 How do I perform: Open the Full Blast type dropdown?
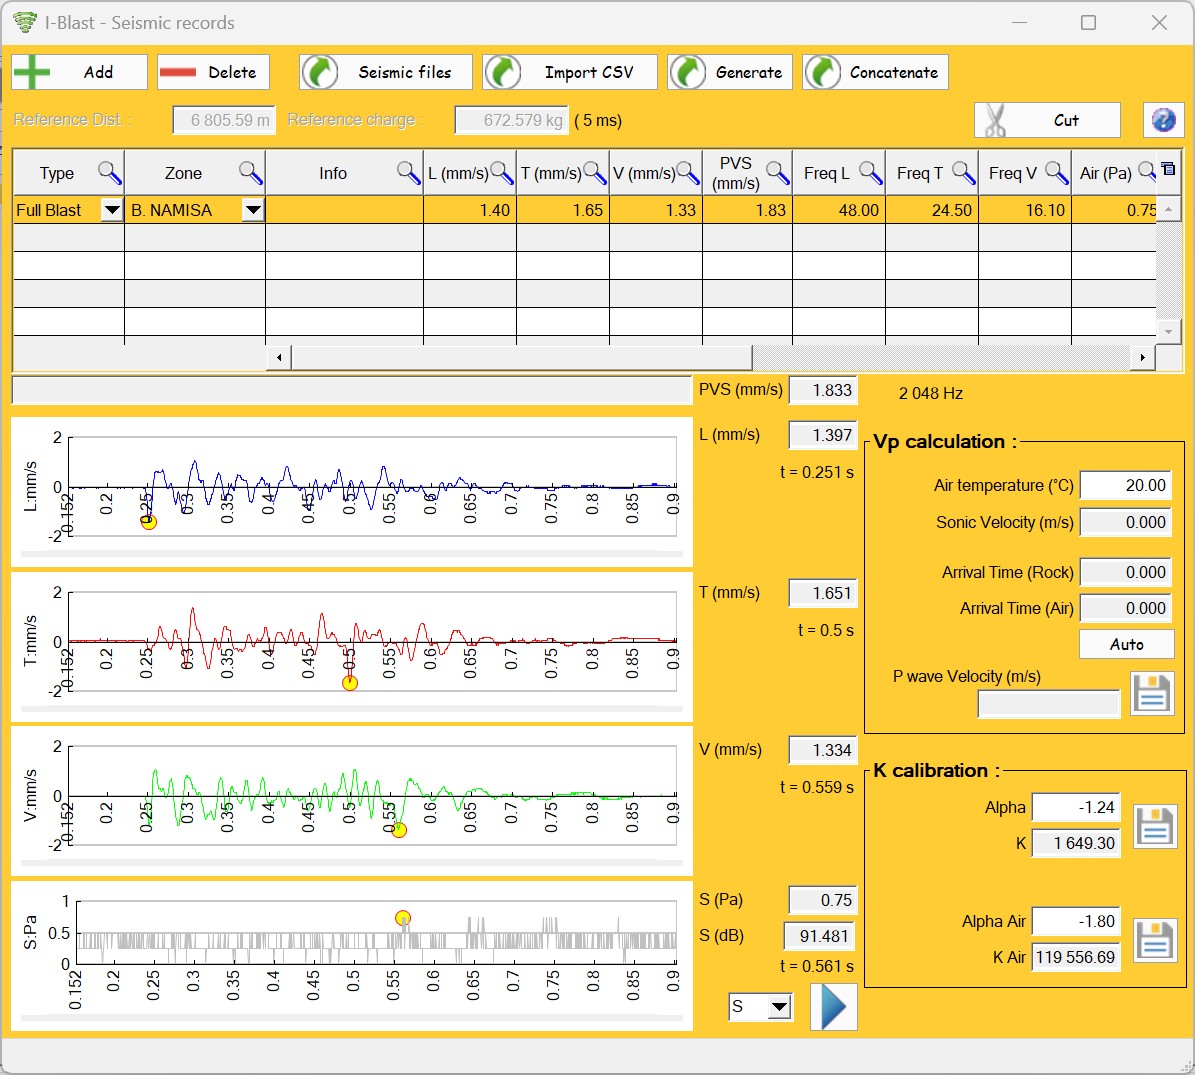tap(112, 210)
